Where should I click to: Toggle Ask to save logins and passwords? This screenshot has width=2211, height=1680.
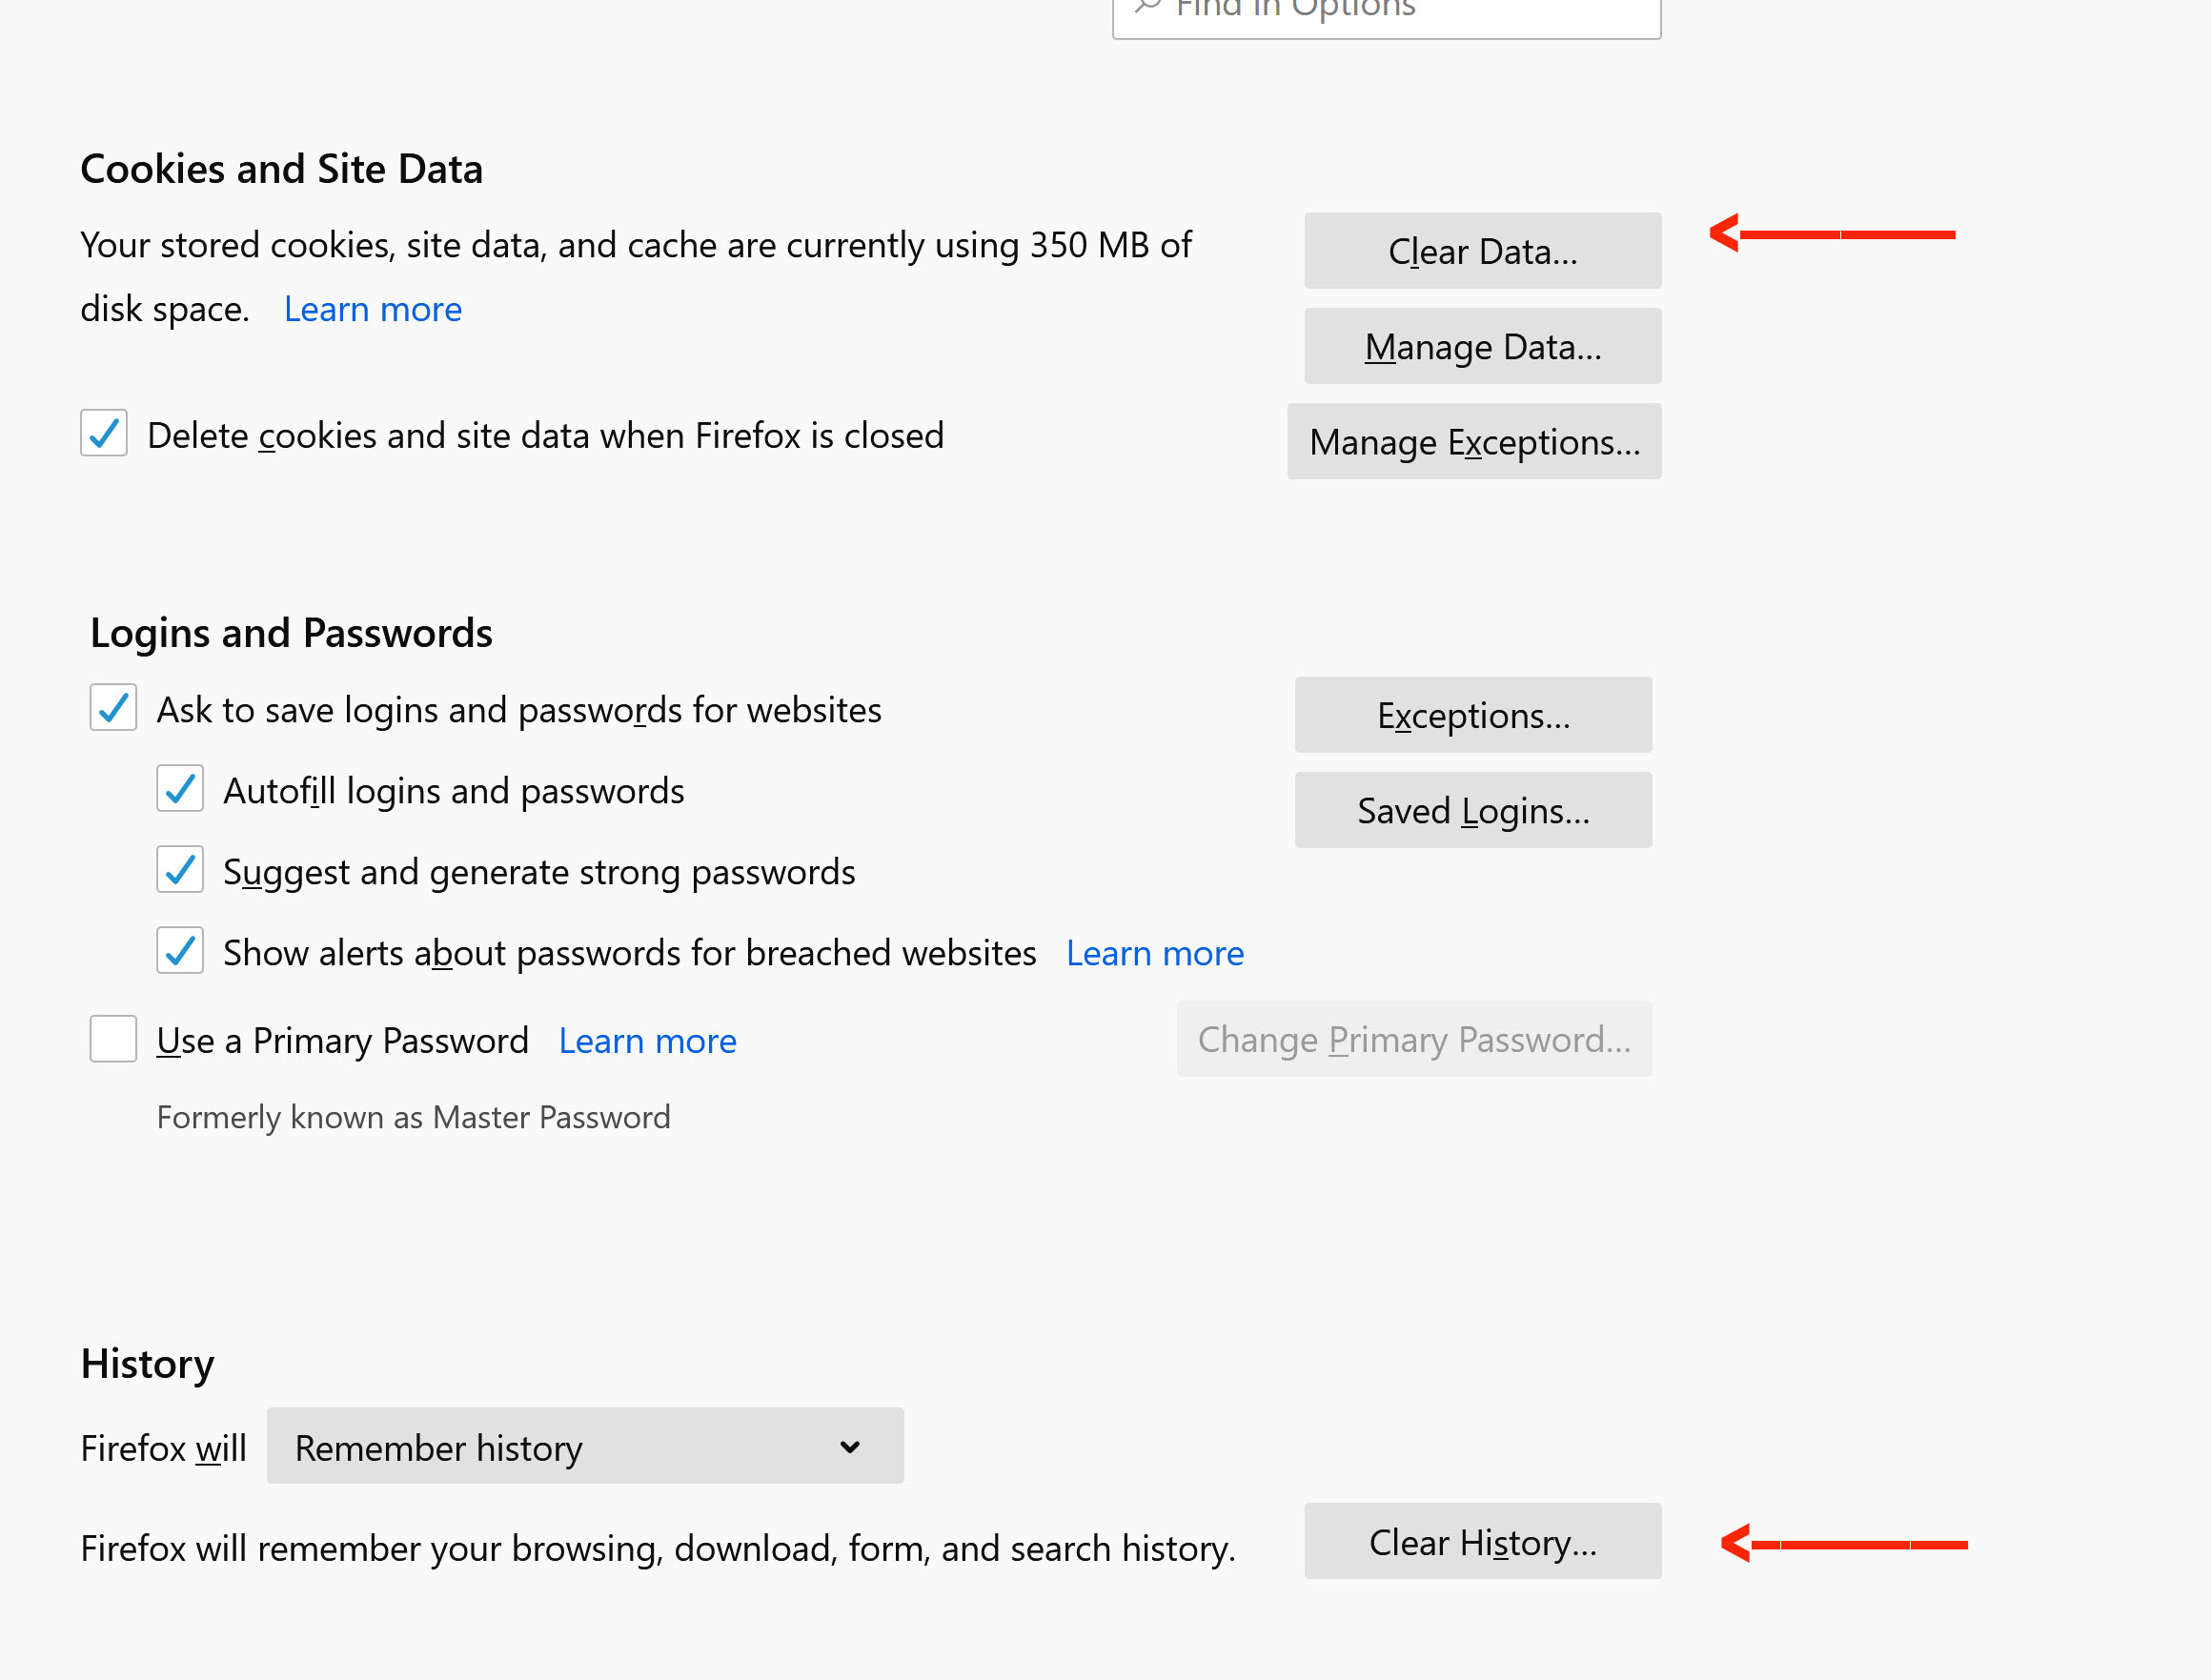pos(113,707)
